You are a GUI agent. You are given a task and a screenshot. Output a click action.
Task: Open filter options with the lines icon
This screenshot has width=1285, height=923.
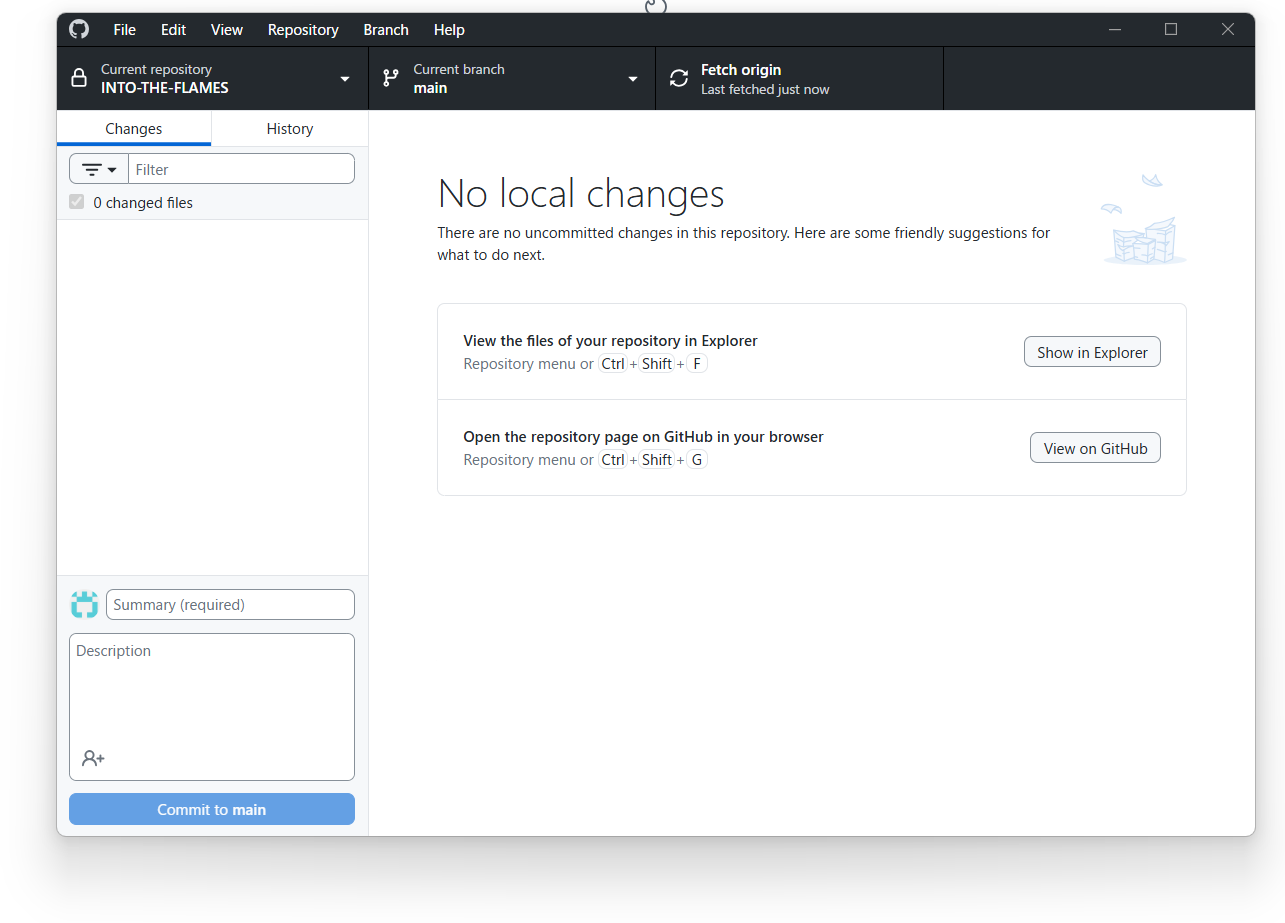pyautogui.click(x=99, y=169)
